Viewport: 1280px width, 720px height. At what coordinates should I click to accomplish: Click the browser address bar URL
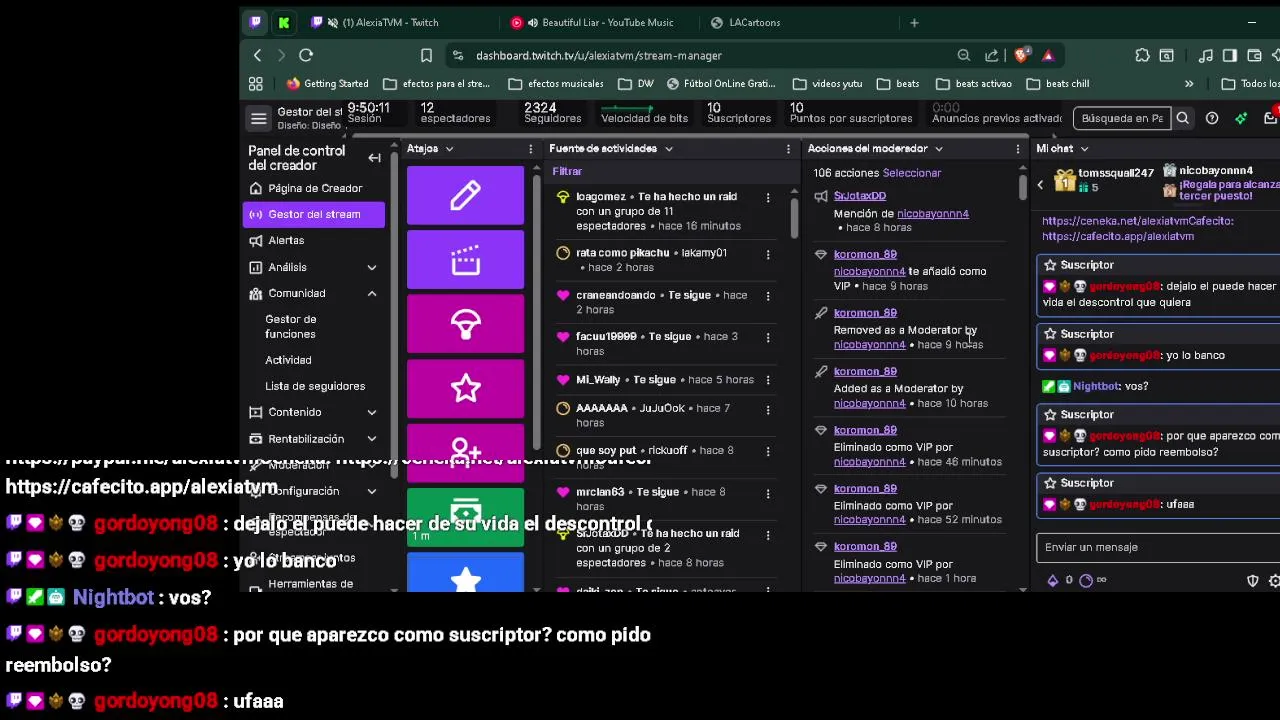tap(598, 55)
